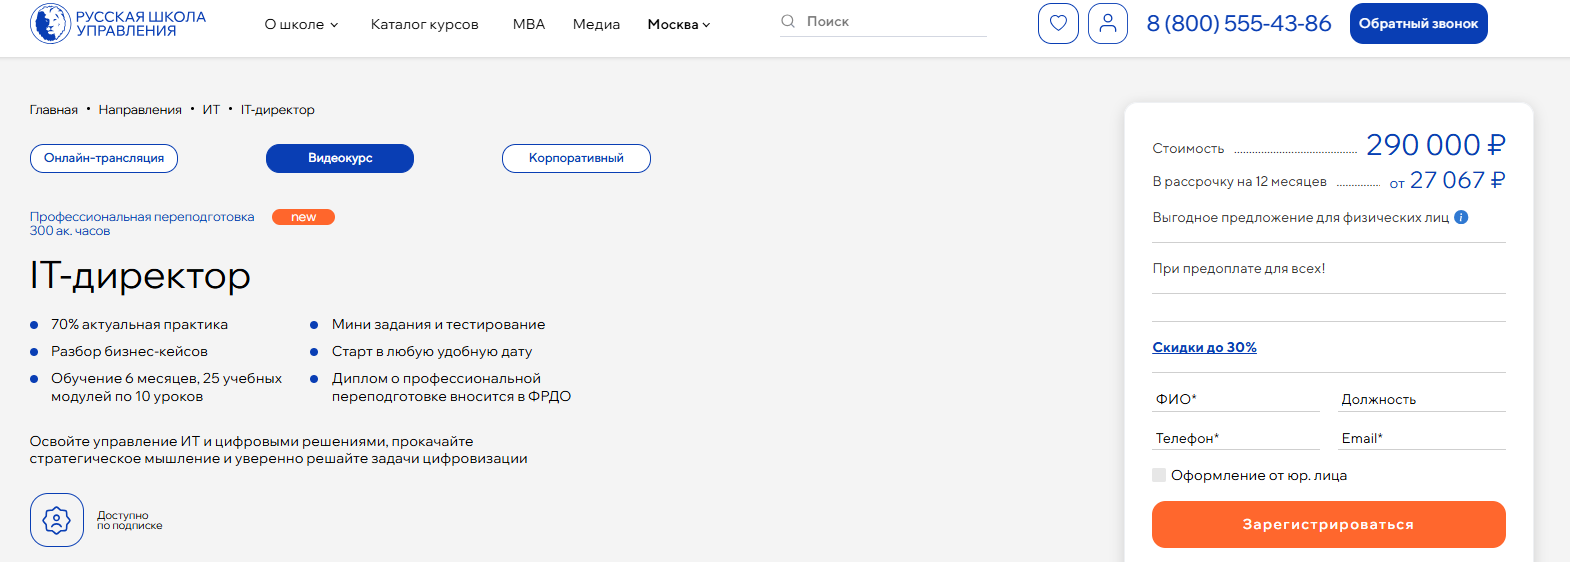Click the search magnifier icon
The height and width of the screenshot is (562, 1570).
click(788, 21)
